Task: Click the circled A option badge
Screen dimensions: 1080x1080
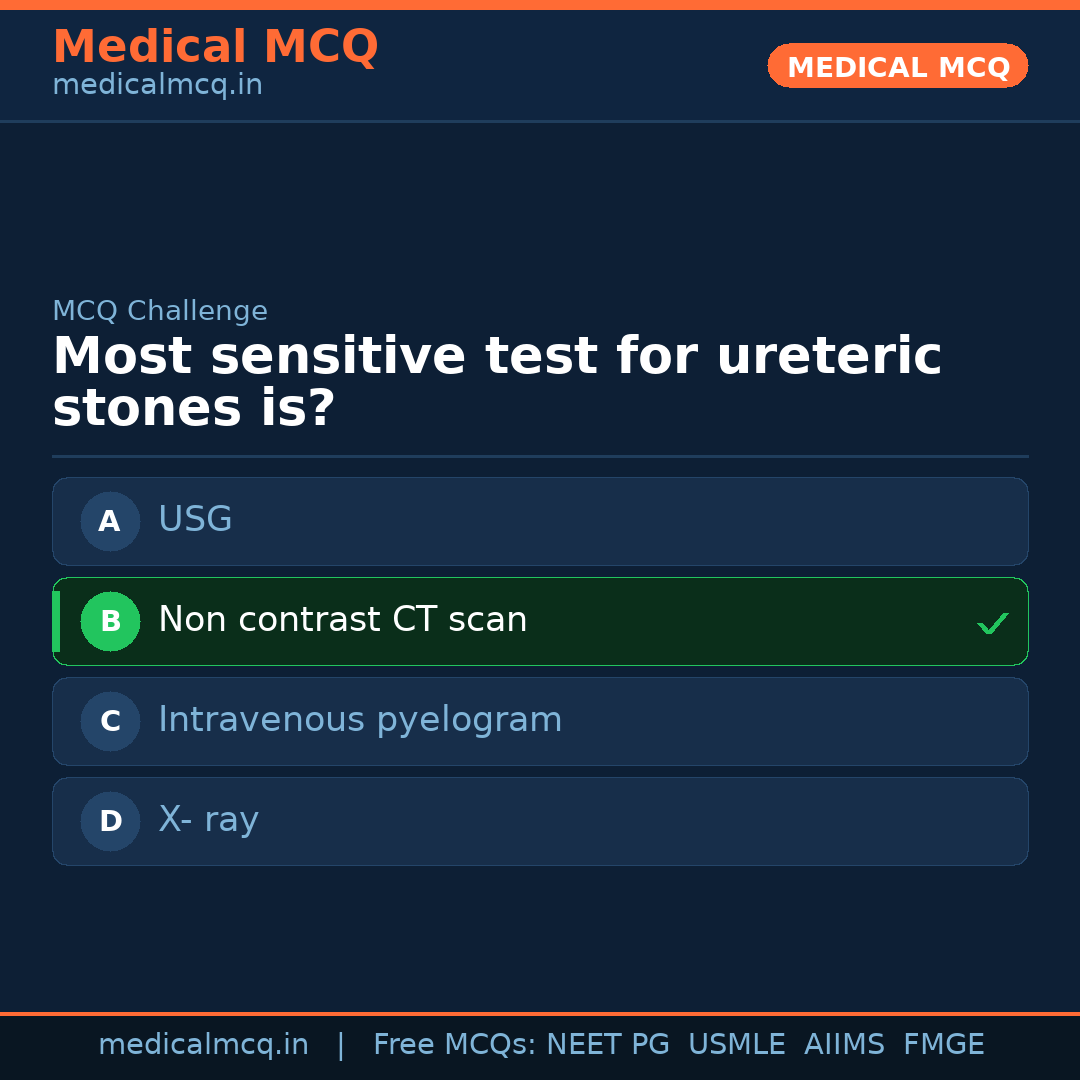Action: point(110,521)
